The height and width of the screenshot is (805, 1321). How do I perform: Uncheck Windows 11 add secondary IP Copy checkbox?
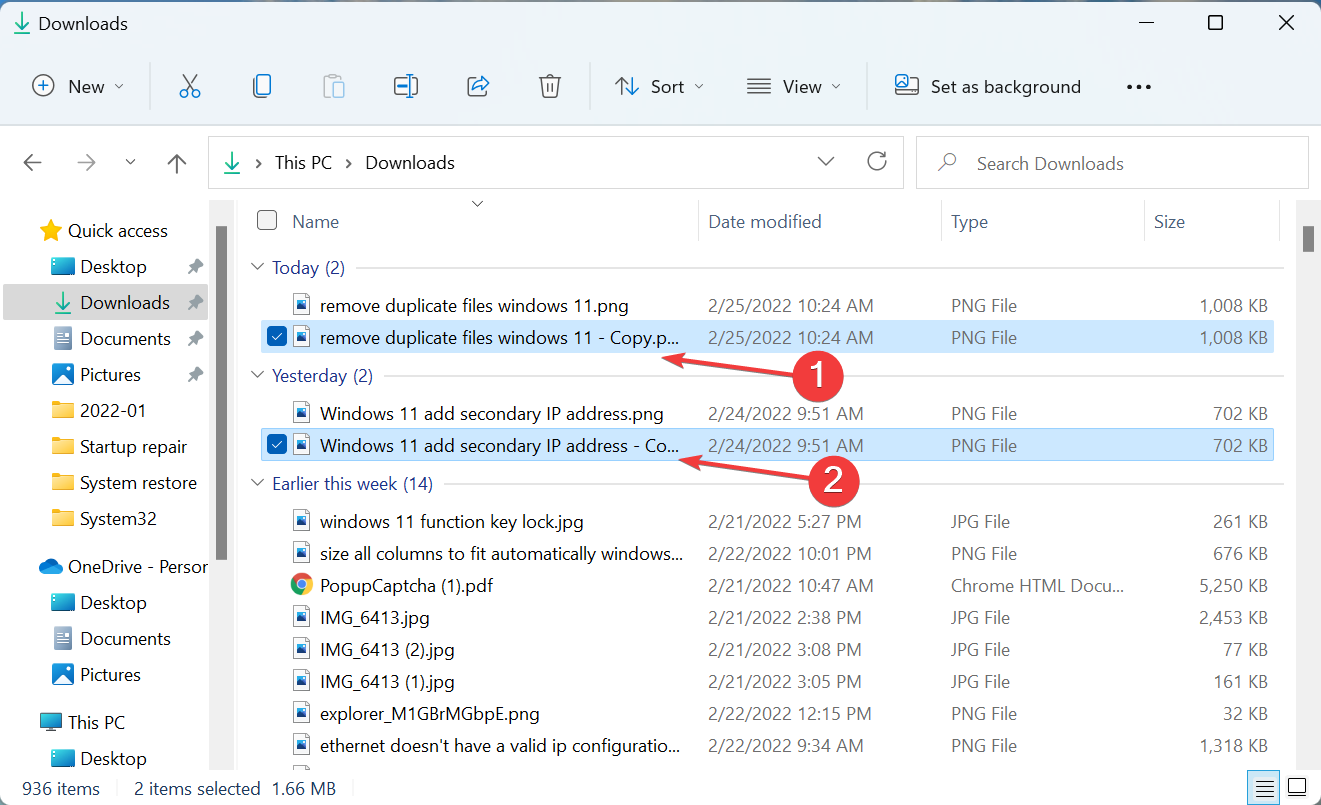tap(278, 445)
